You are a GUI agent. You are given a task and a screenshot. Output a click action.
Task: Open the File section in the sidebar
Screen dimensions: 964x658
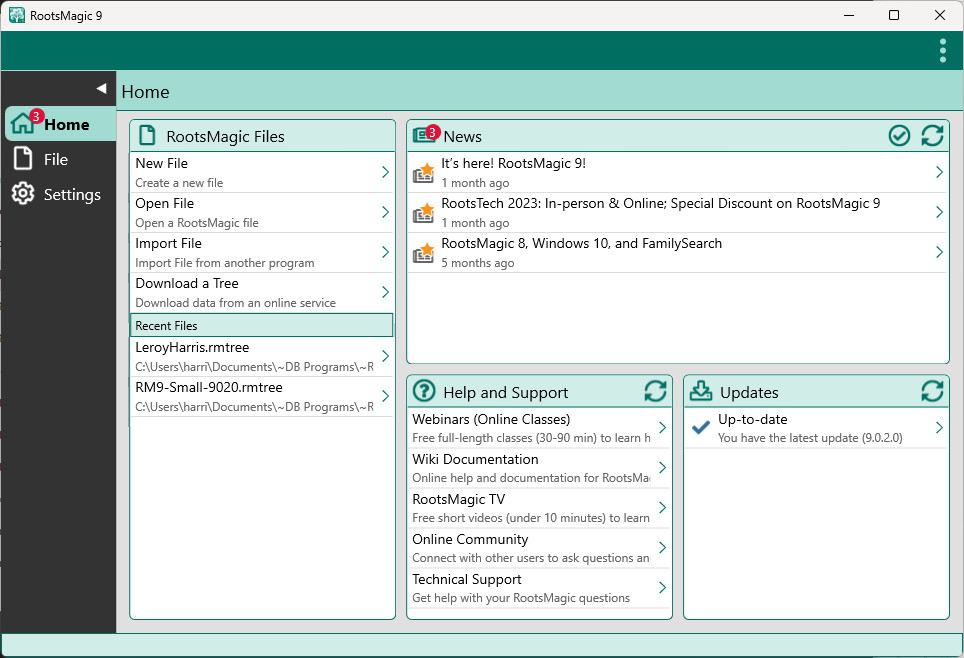[x=55, y=160]
